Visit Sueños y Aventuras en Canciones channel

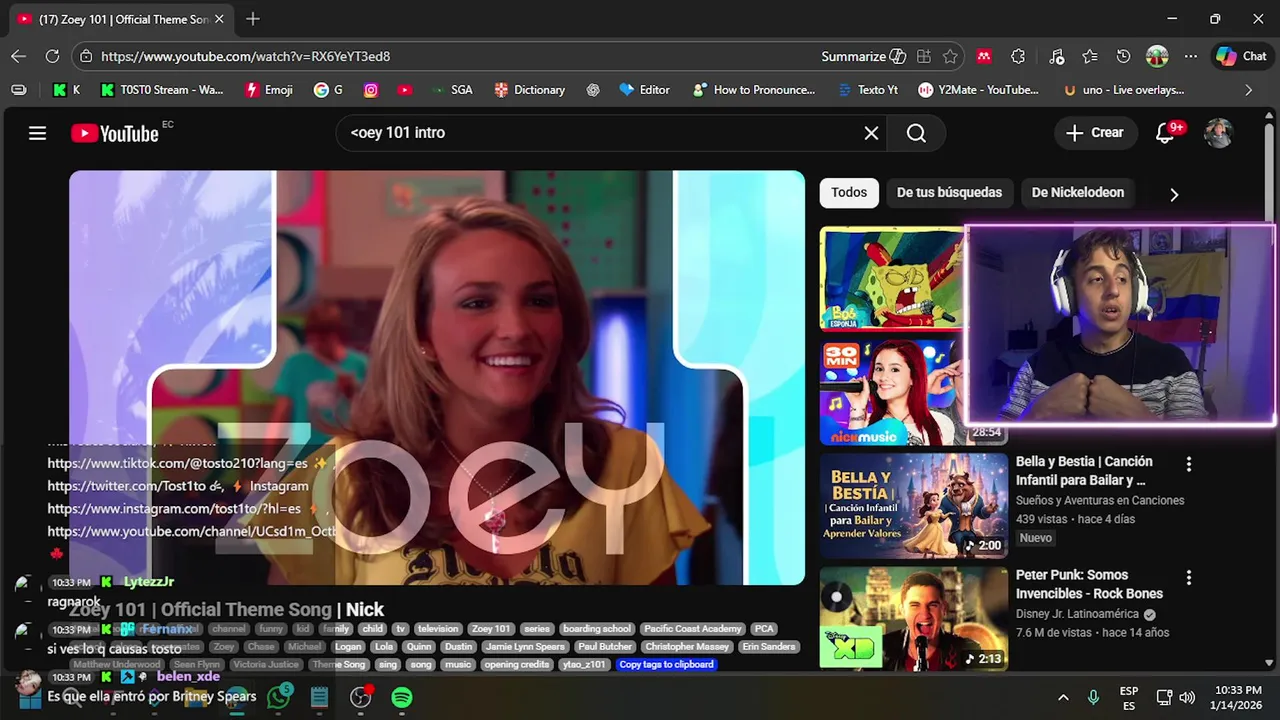[x=1100, y=500]
